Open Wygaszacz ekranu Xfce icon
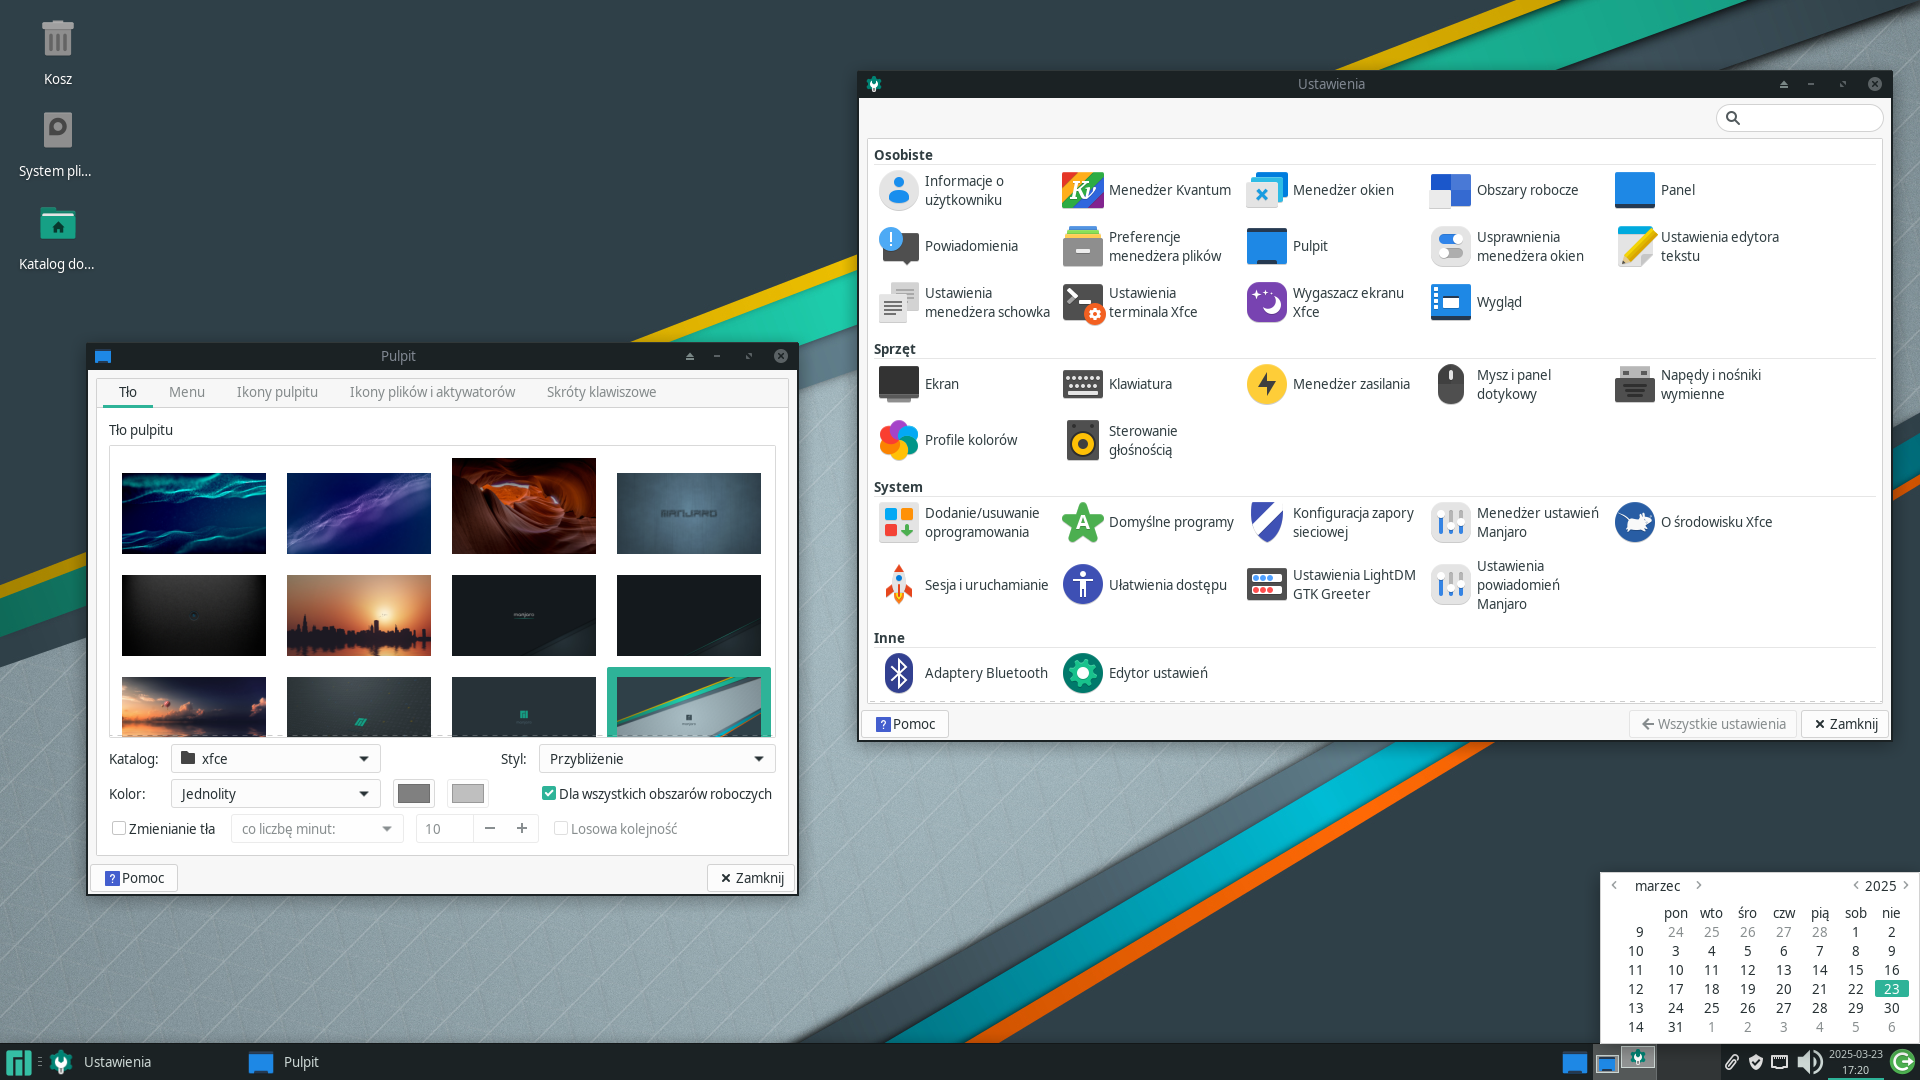 click(x=1266, y=302)
